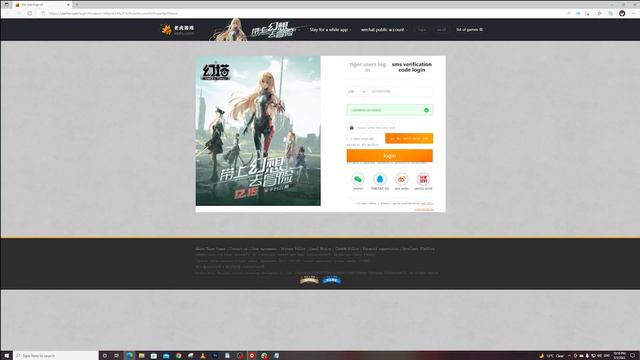
Task: Switch to 'tiger users log in' tab
Action: pos(367,67)
